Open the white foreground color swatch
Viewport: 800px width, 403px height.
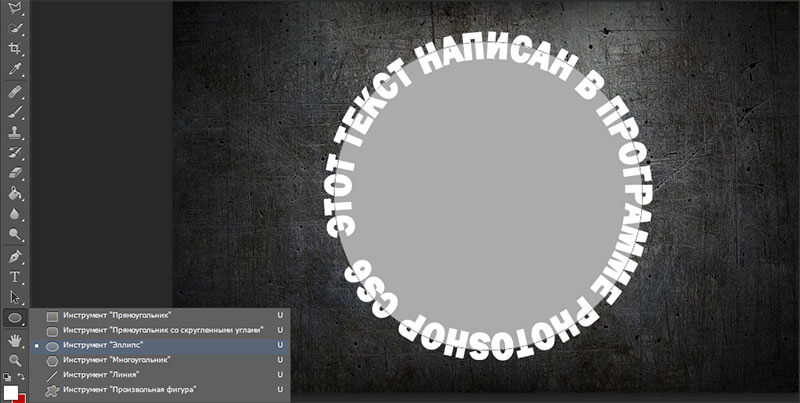[11, 392]
